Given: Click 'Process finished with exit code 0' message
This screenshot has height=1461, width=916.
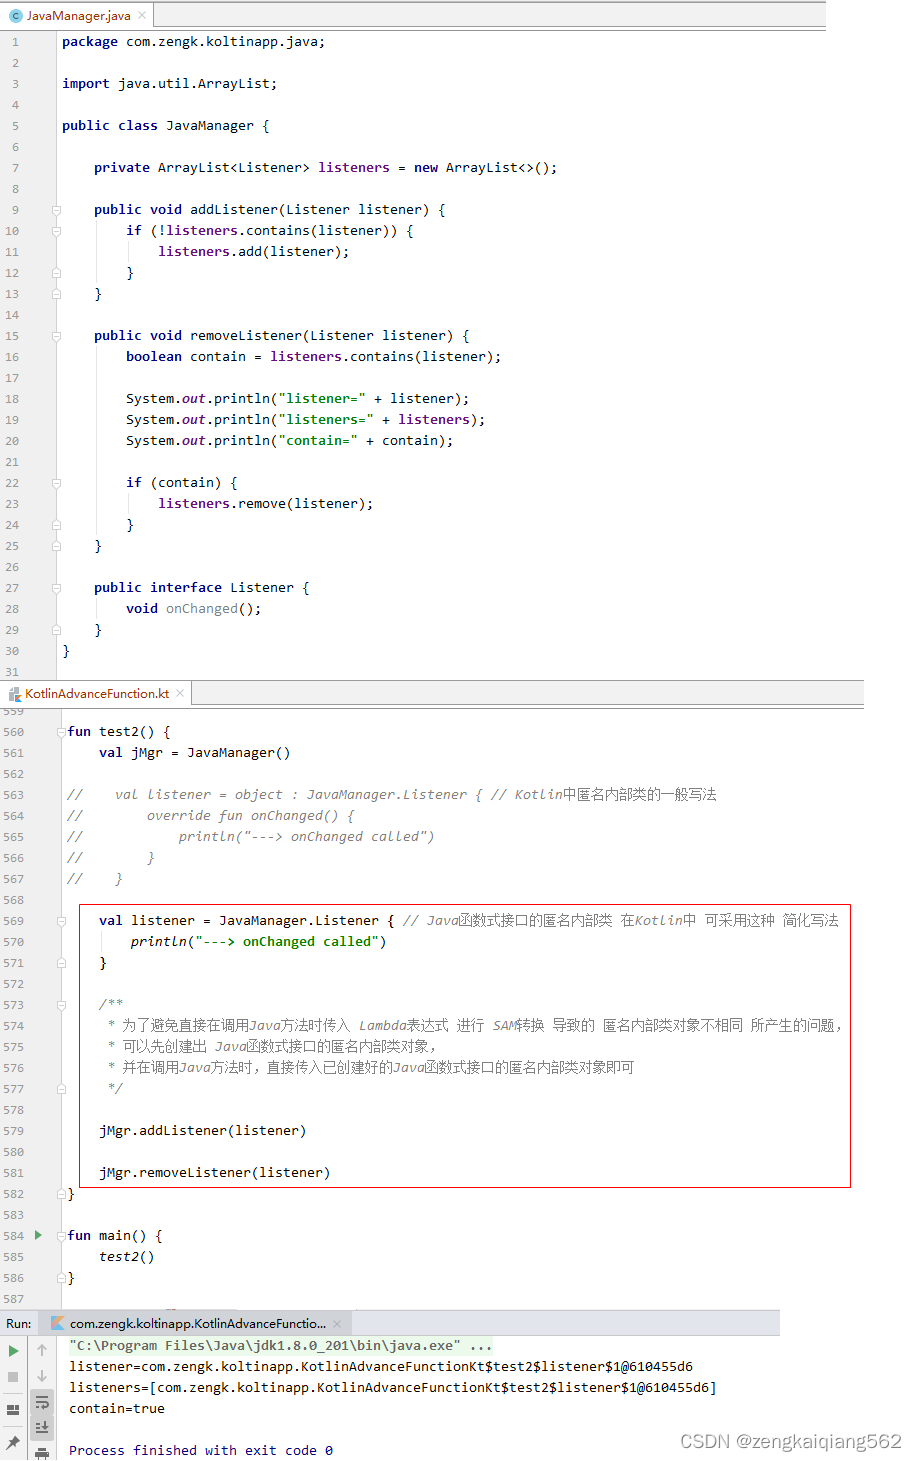Looking at the screenshot, I should [201, 1451].
